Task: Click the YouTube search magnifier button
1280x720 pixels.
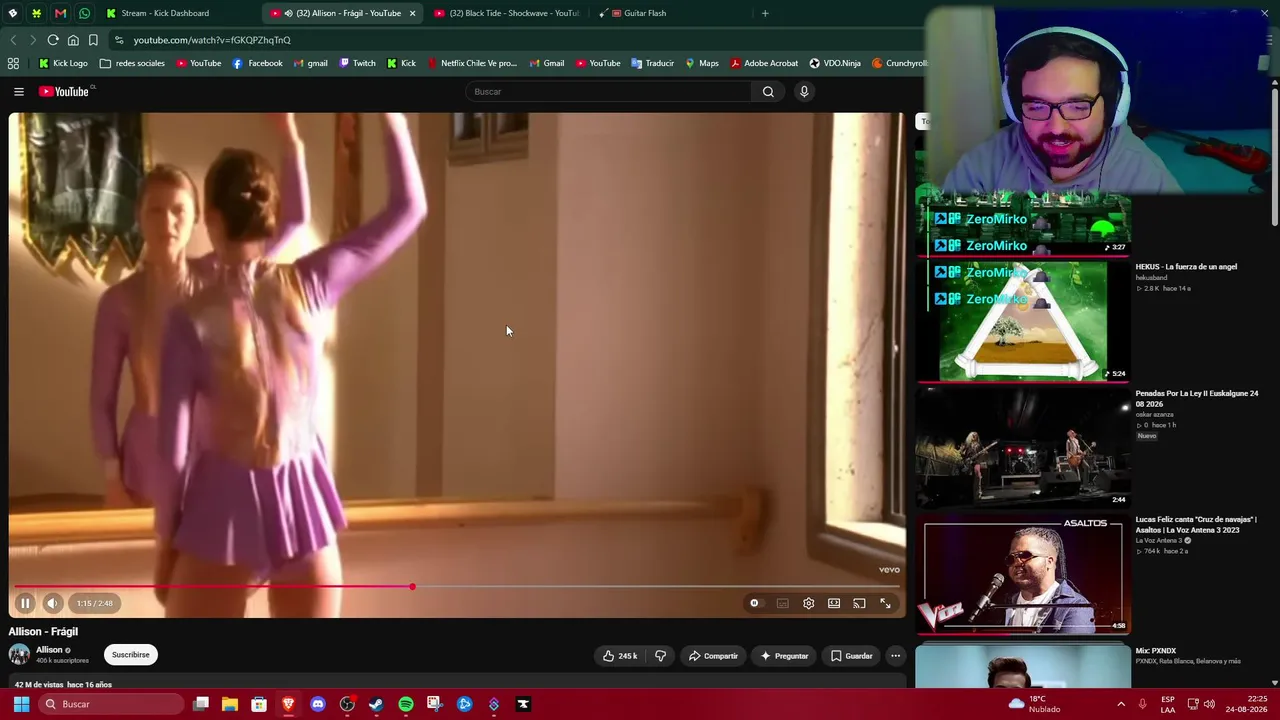Action: pyautogui.click(x=768, y=92)
